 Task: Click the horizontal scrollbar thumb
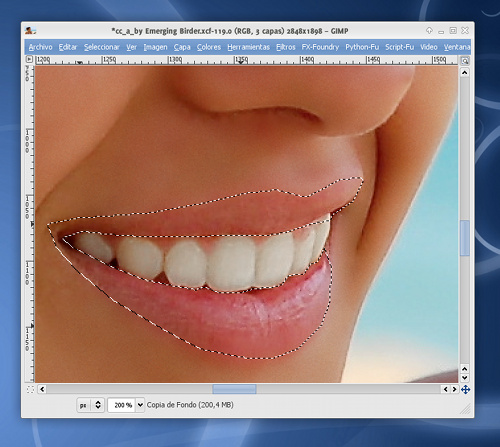(234, 389)
